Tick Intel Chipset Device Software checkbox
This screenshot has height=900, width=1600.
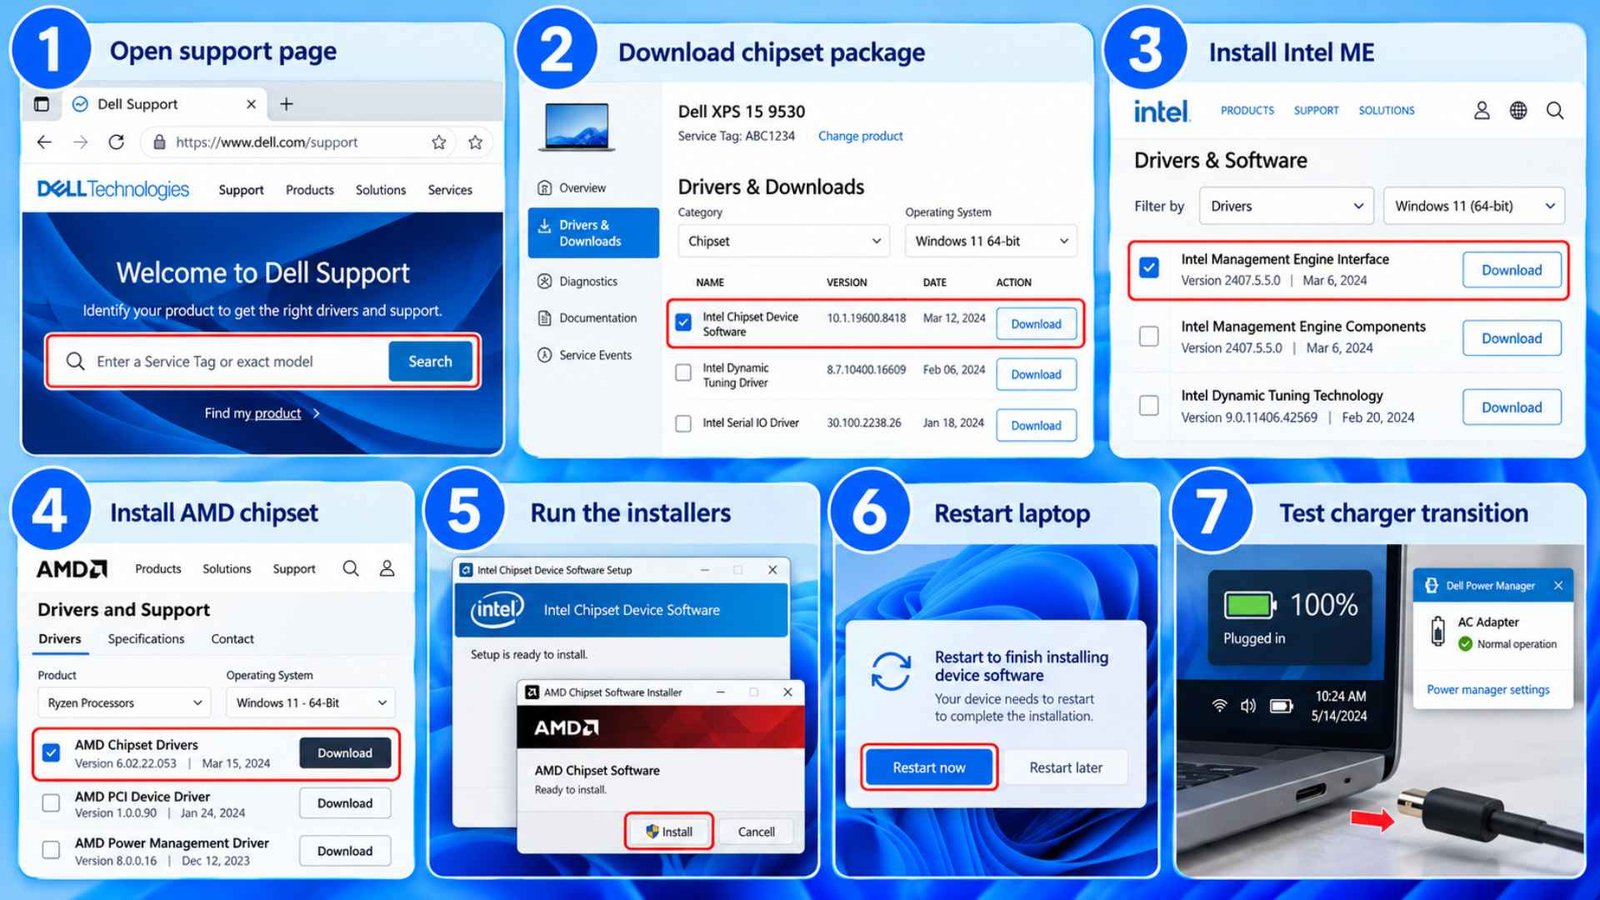683,322
